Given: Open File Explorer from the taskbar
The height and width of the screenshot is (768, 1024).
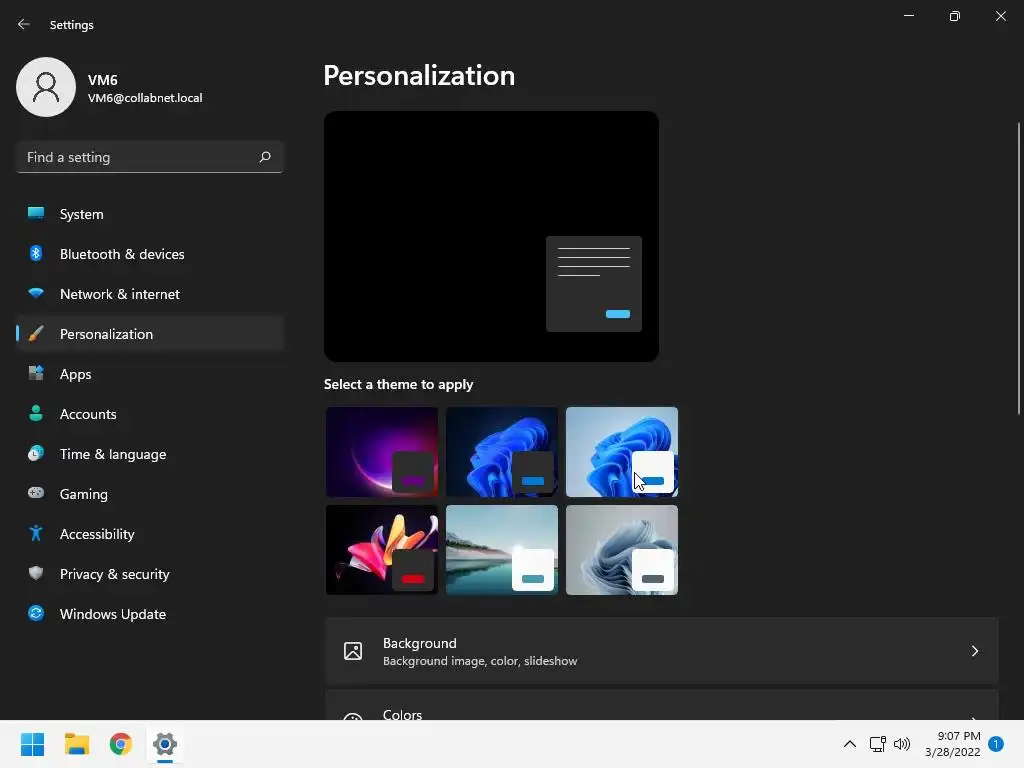Looking at the screenshot, I should click(76, 744).
